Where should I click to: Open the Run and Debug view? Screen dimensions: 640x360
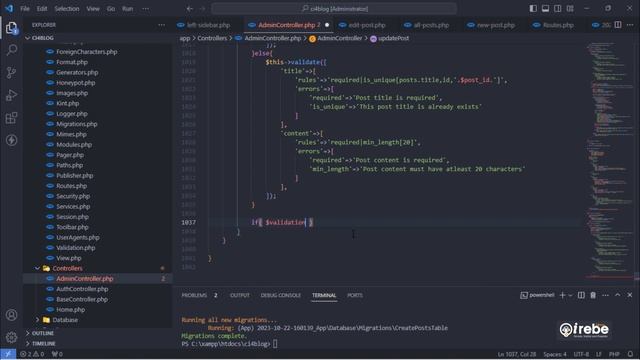(11, 95)
